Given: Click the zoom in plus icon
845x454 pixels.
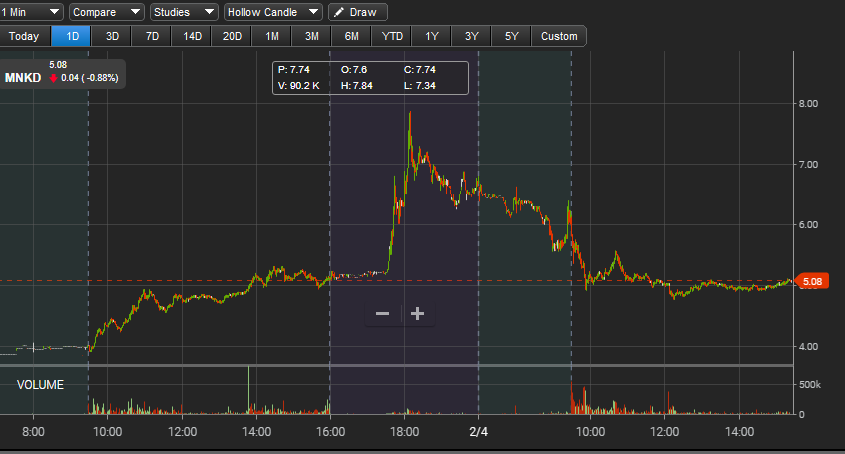Looking at the screenshot, I should [418, 314].
